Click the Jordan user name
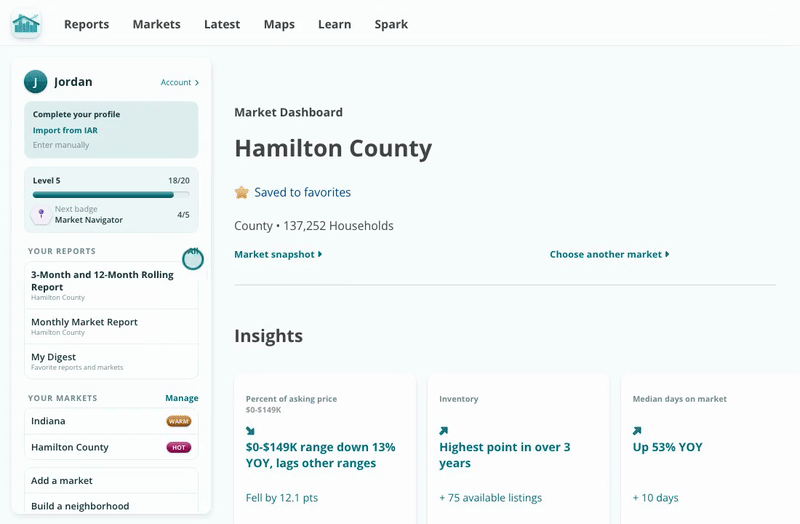Screen dimensions: 800x524 coord(73,82)
